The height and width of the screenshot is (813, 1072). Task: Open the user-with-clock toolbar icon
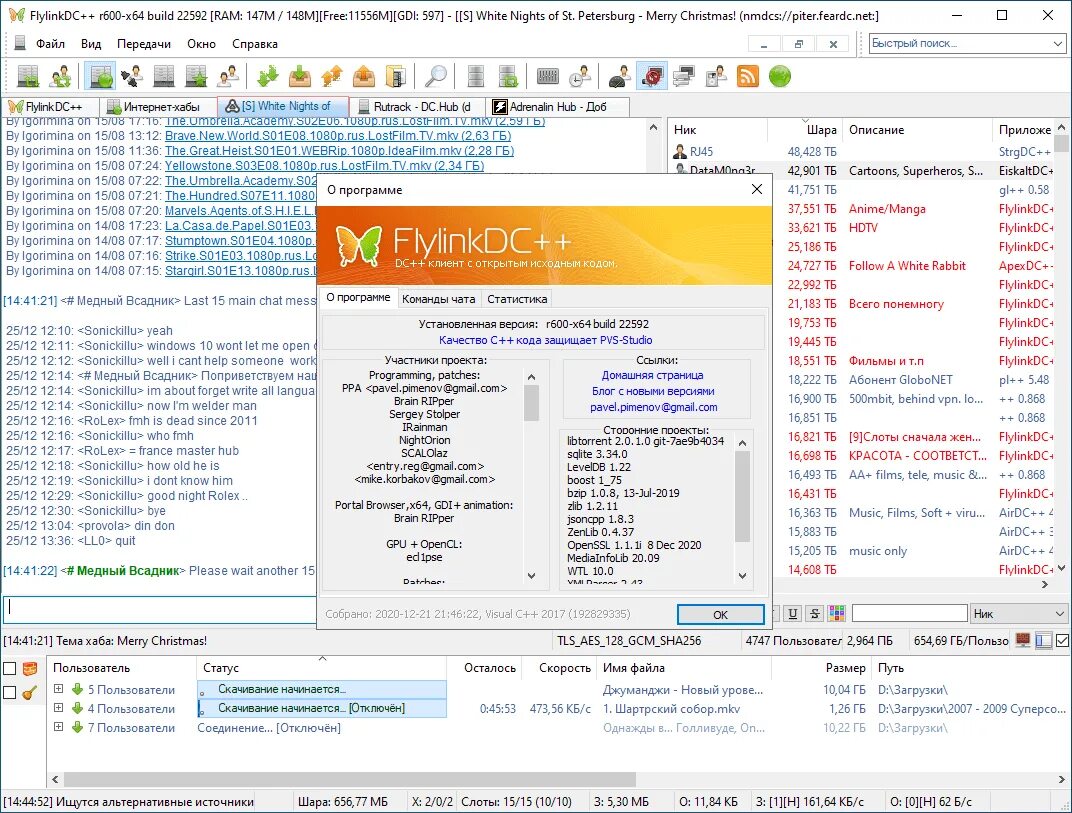pyautogui.click(x=580, y=76)
